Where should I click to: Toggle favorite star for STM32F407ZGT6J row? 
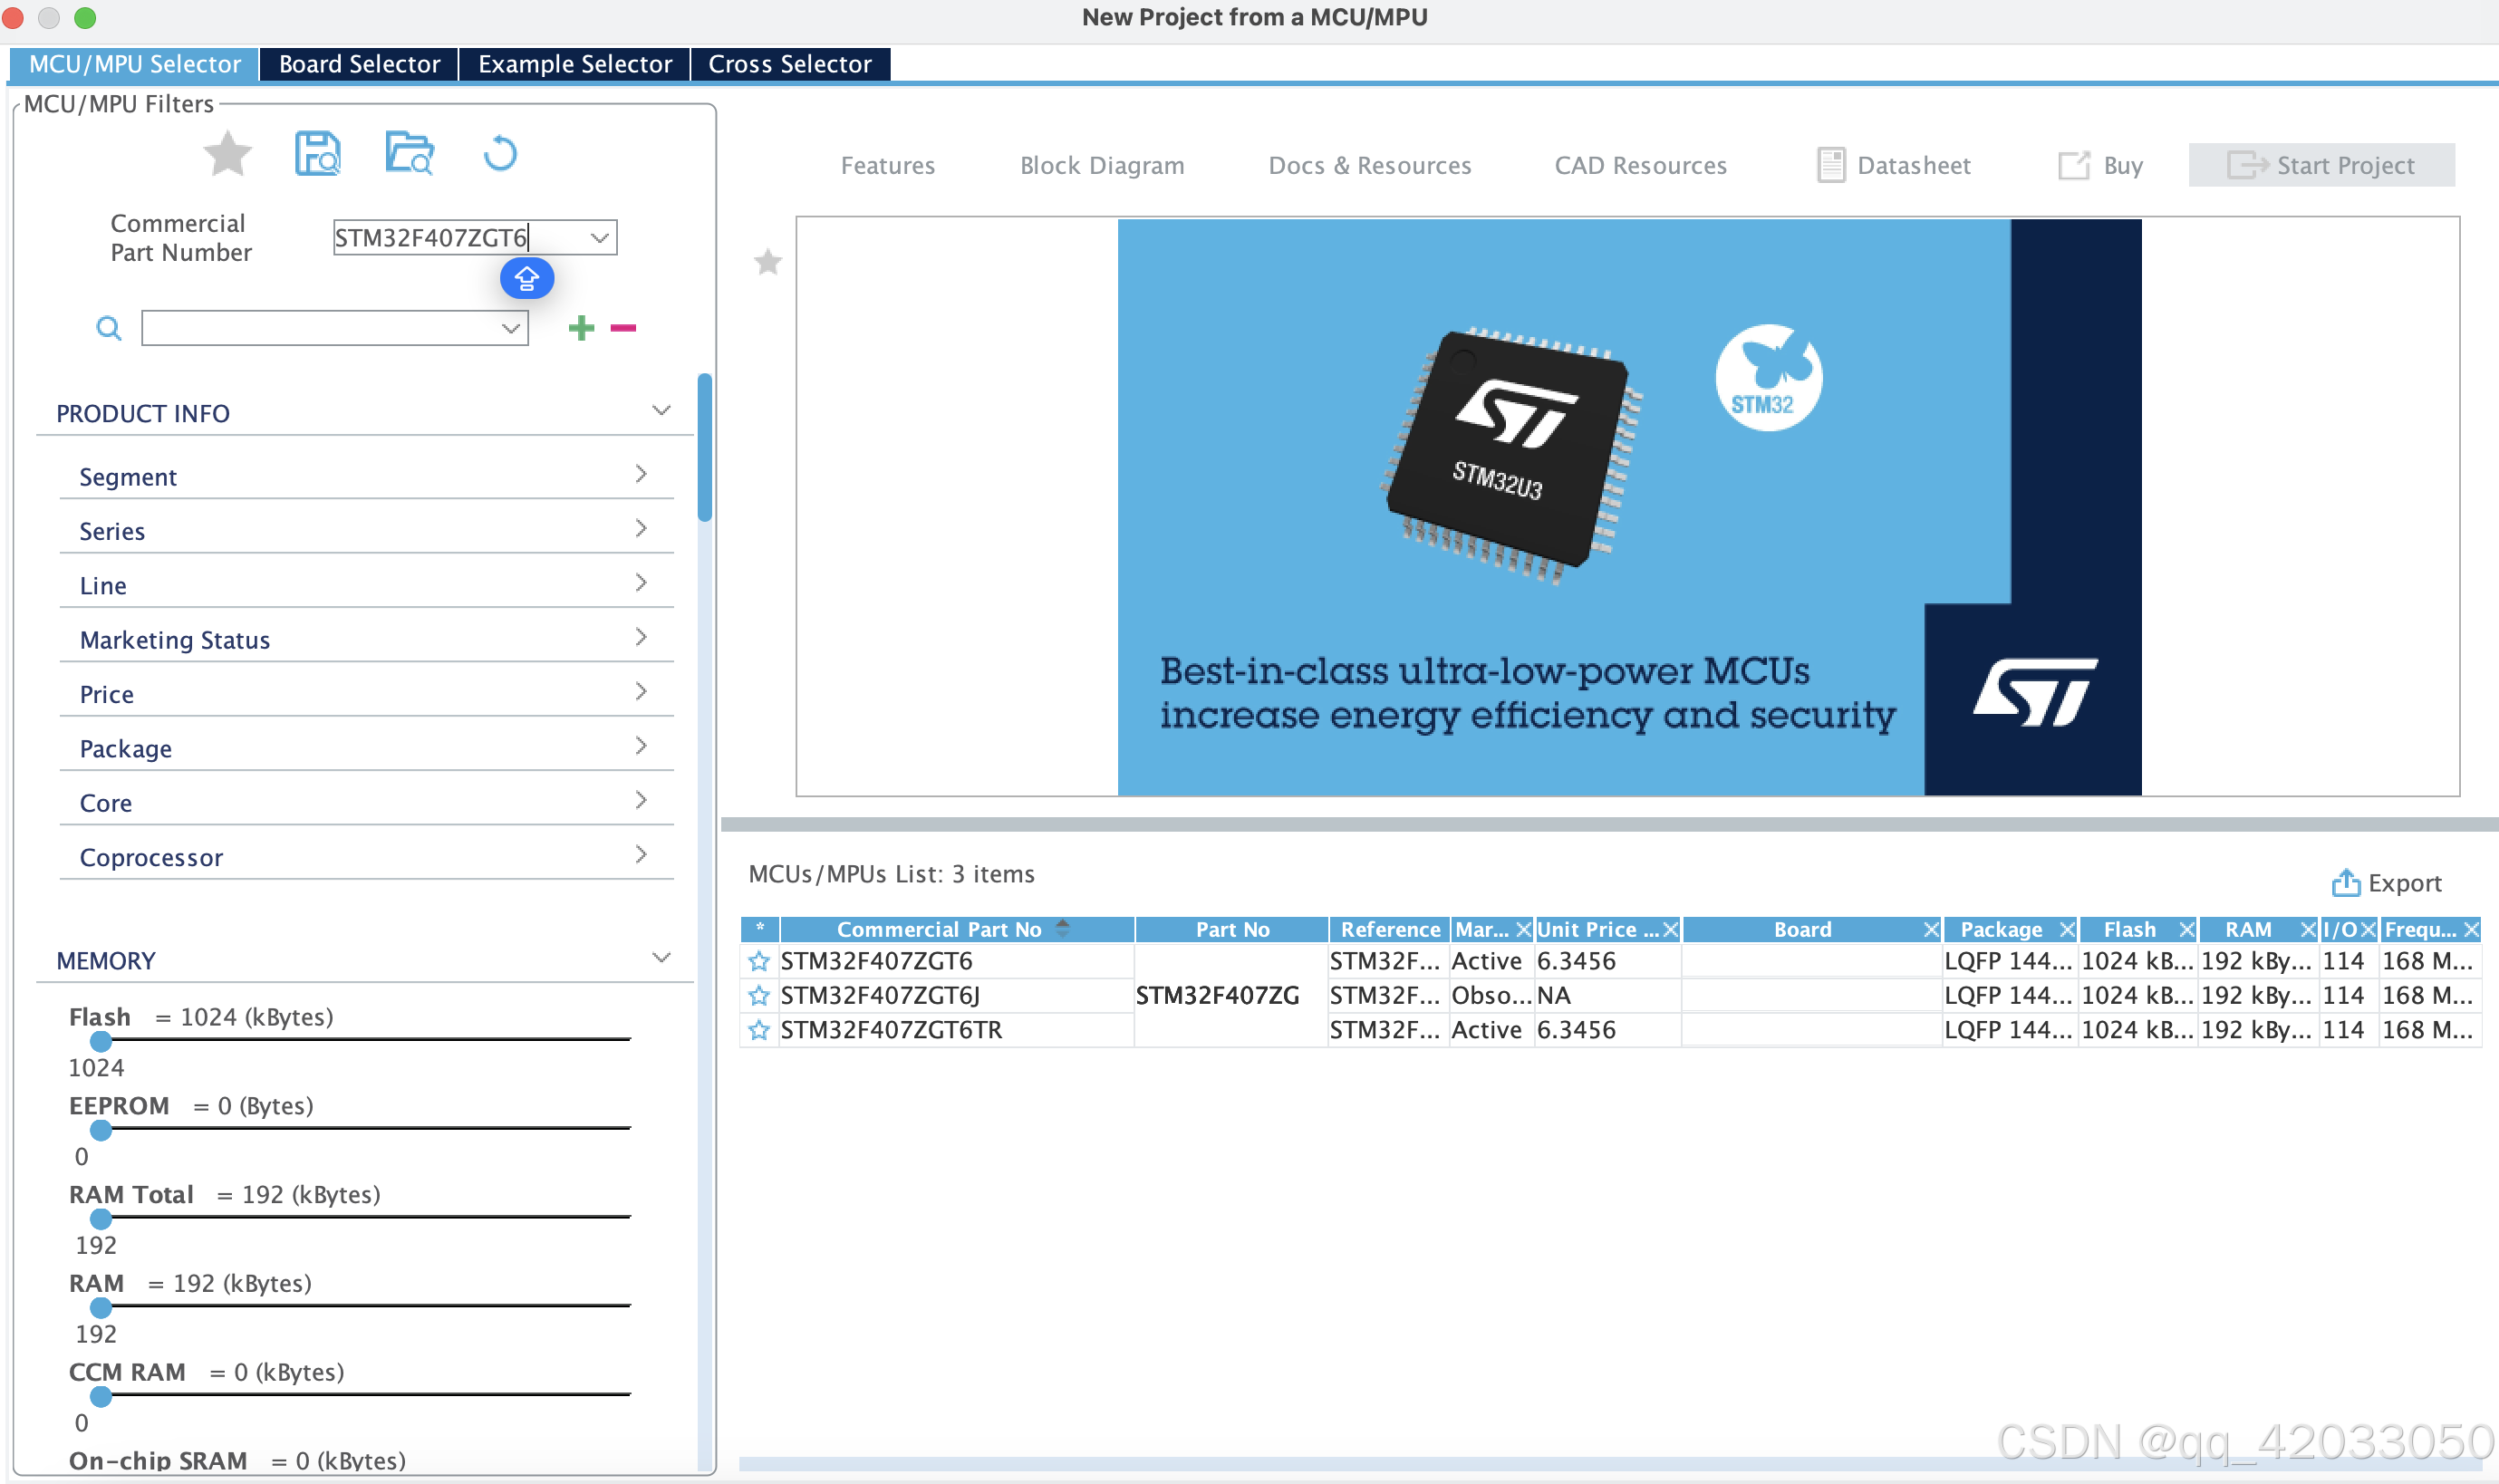click(759, 996)
